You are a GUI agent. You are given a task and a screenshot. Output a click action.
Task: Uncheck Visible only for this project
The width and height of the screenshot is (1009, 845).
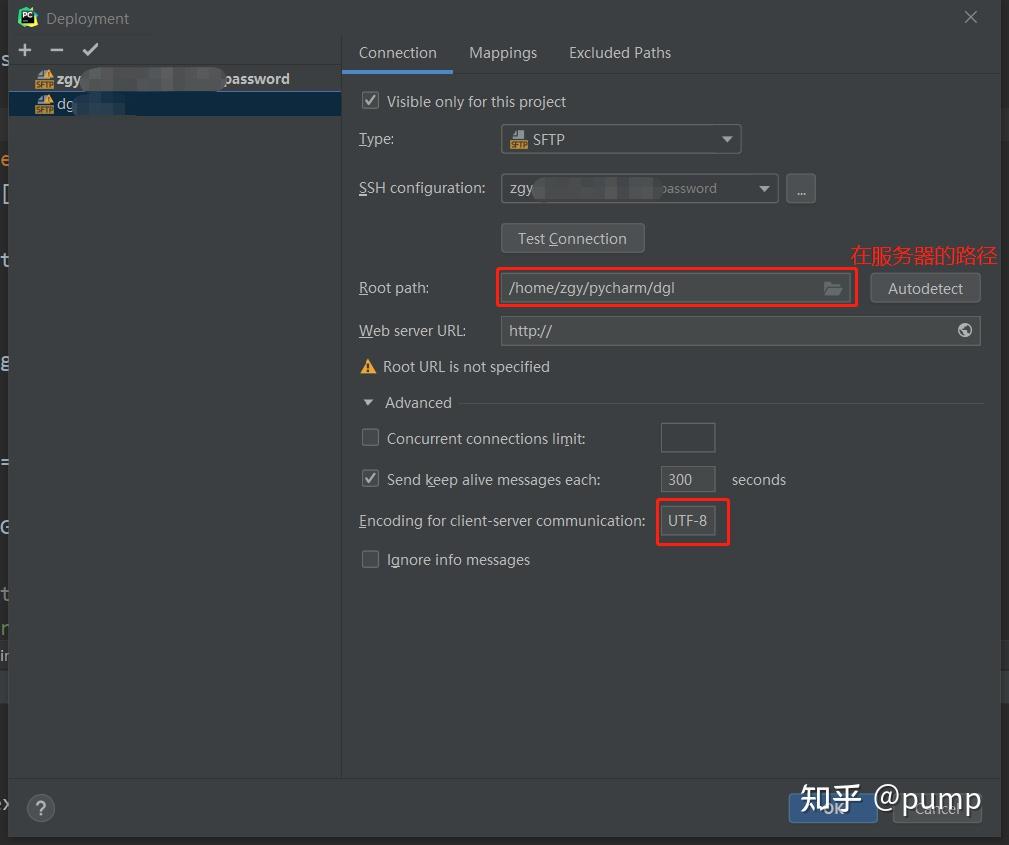tap(370, 101)
